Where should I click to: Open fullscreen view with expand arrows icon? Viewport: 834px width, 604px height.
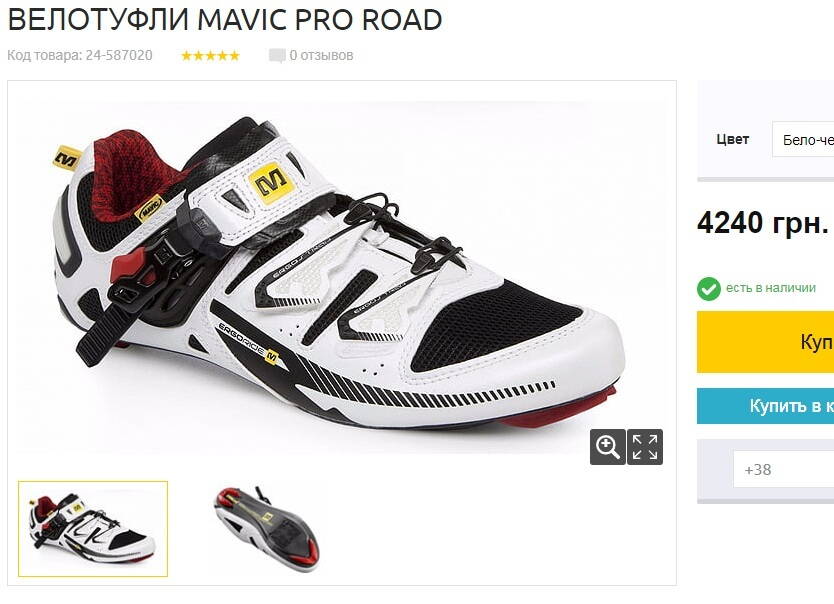point(645,447)
